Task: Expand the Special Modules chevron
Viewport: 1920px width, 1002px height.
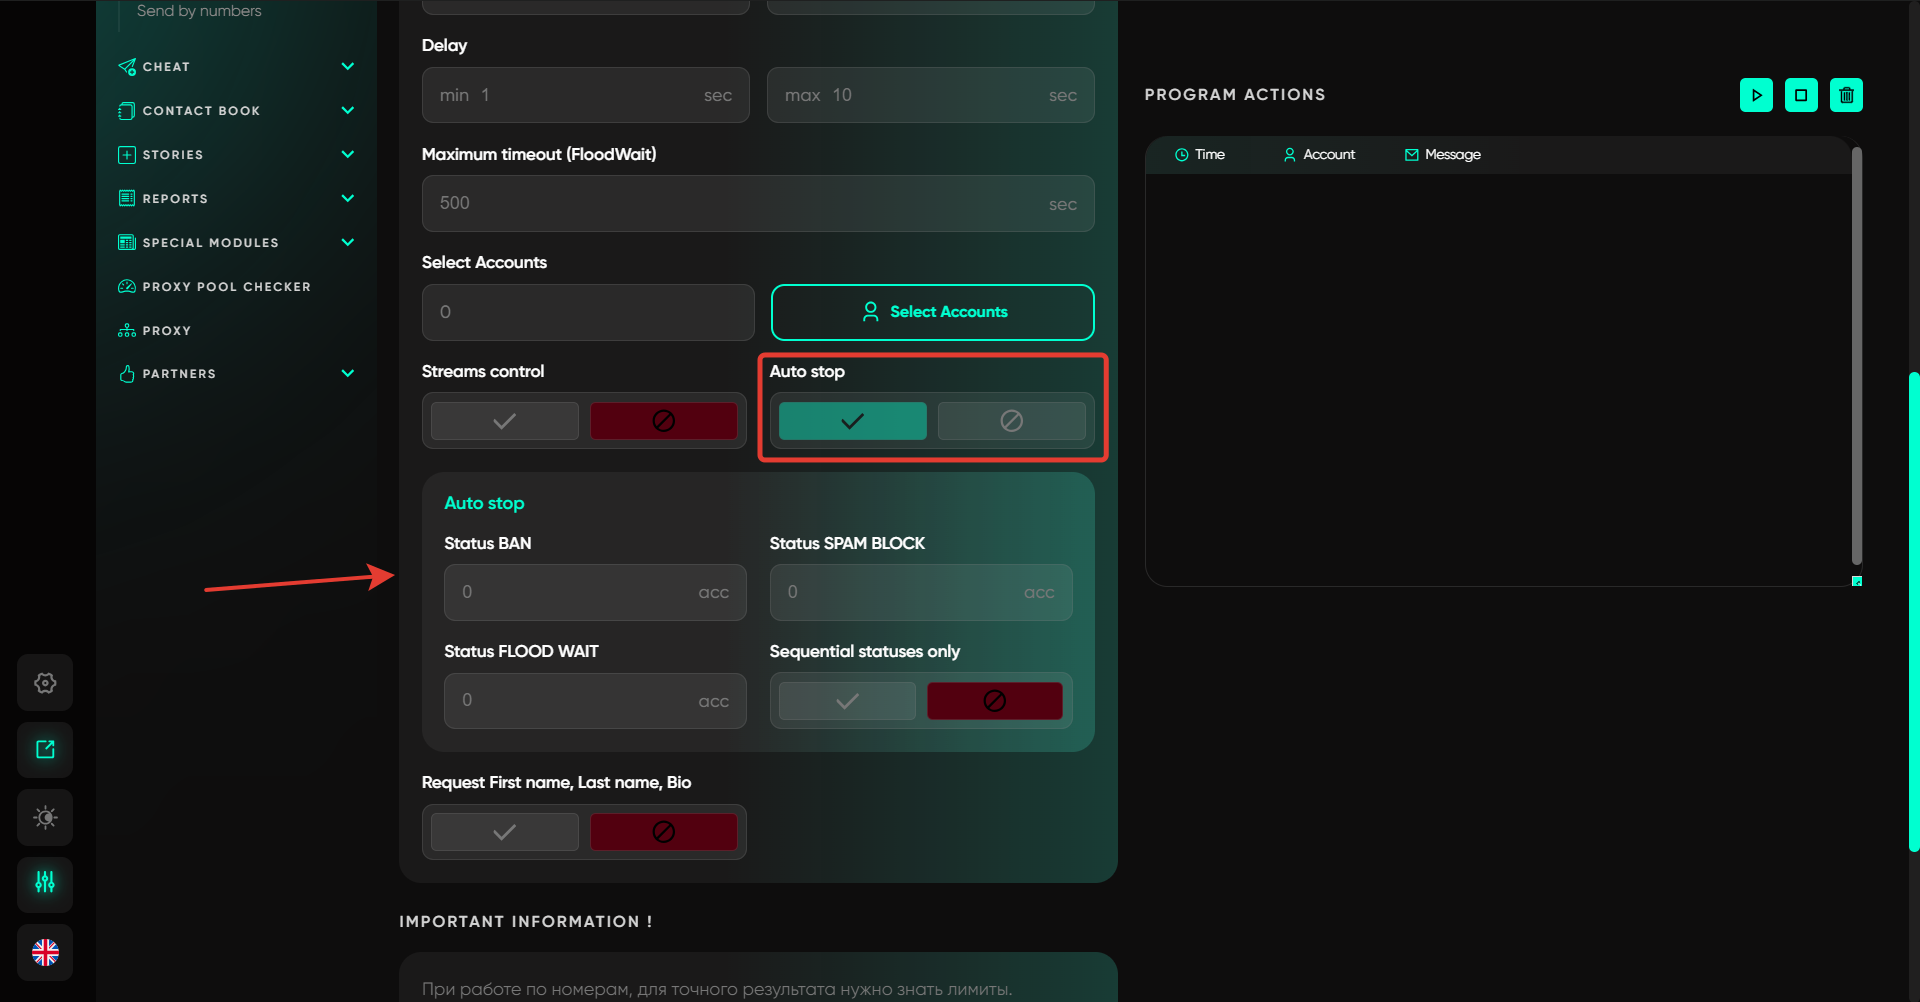Action: [x=348, y=243]
